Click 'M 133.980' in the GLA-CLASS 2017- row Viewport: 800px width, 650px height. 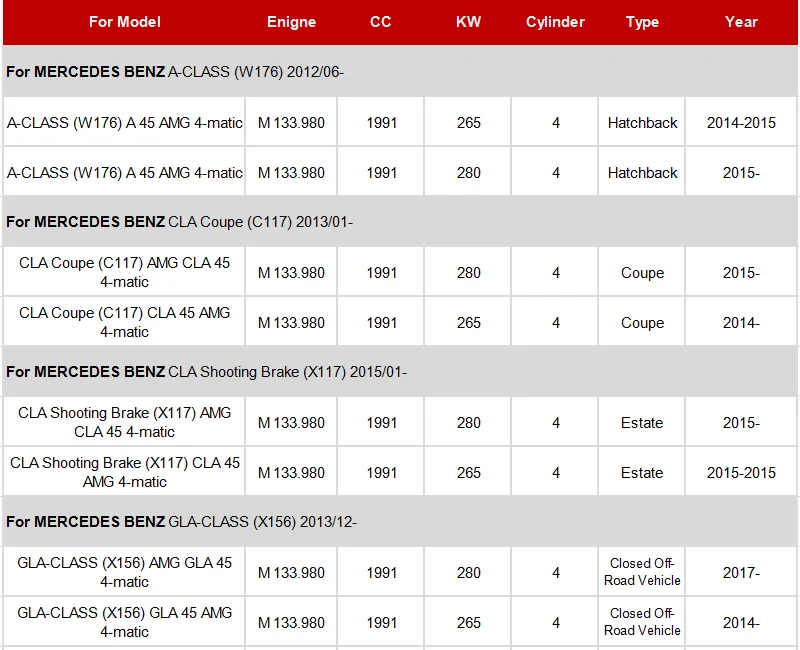click(x=291, y=572)
